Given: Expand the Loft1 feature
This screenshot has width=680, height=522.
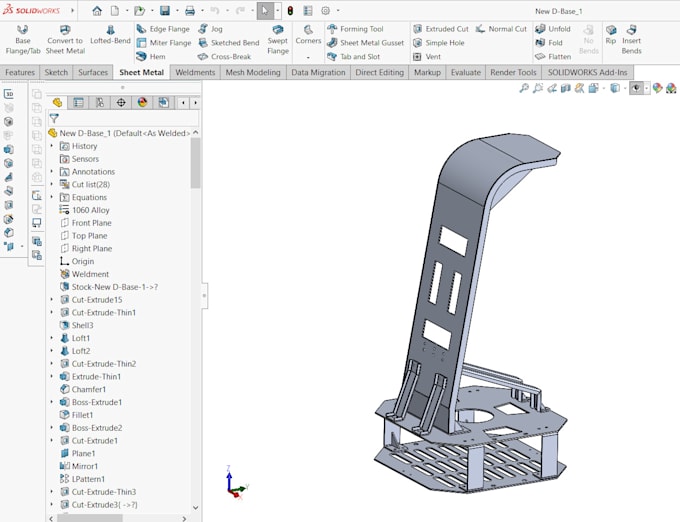Looking at the screenshot, I should point(52,338).
